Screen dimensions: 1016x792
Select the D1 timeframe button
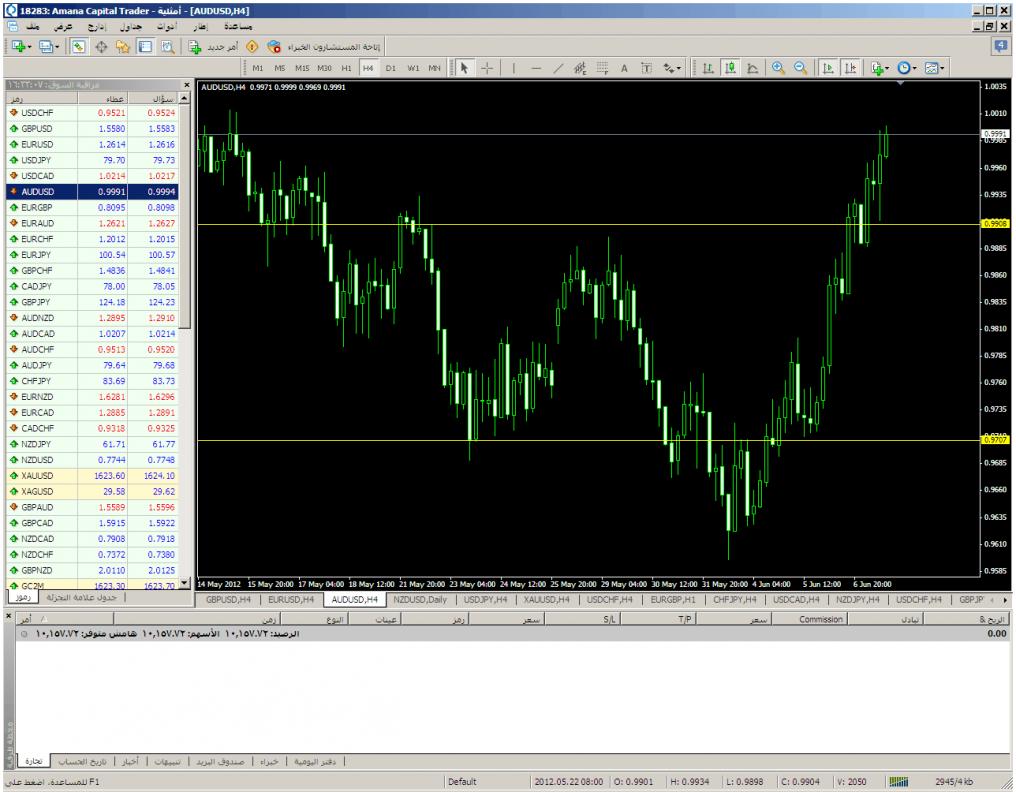pyautogui.click(x=391, y=67)
